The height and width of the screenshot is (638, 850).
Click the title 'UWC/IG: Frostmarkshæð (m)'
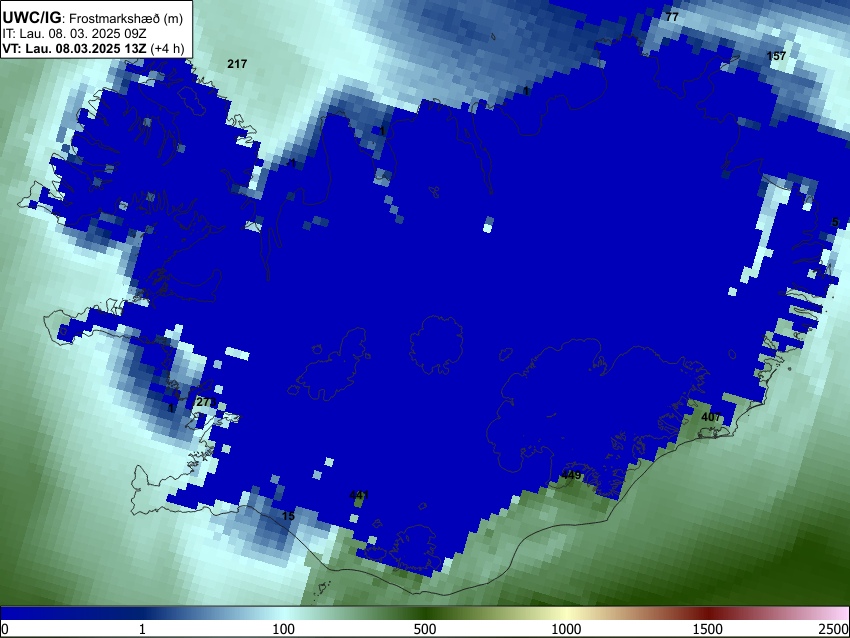(x=93, y=18)
